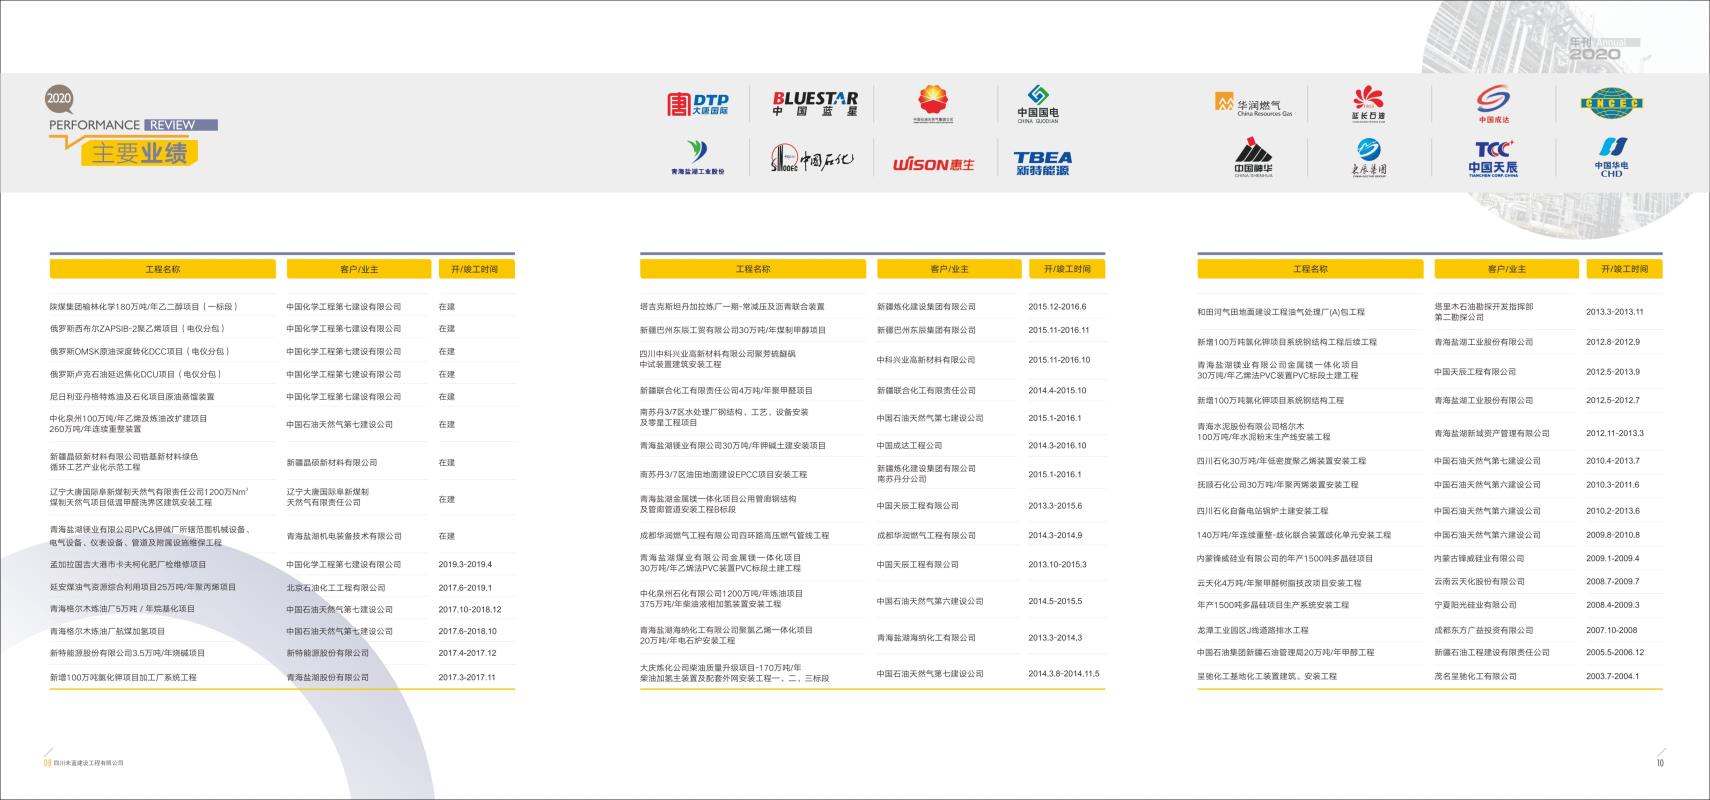Click the 中国成达工程公司 client cell
1710x800 pixels.
point(910,446)
